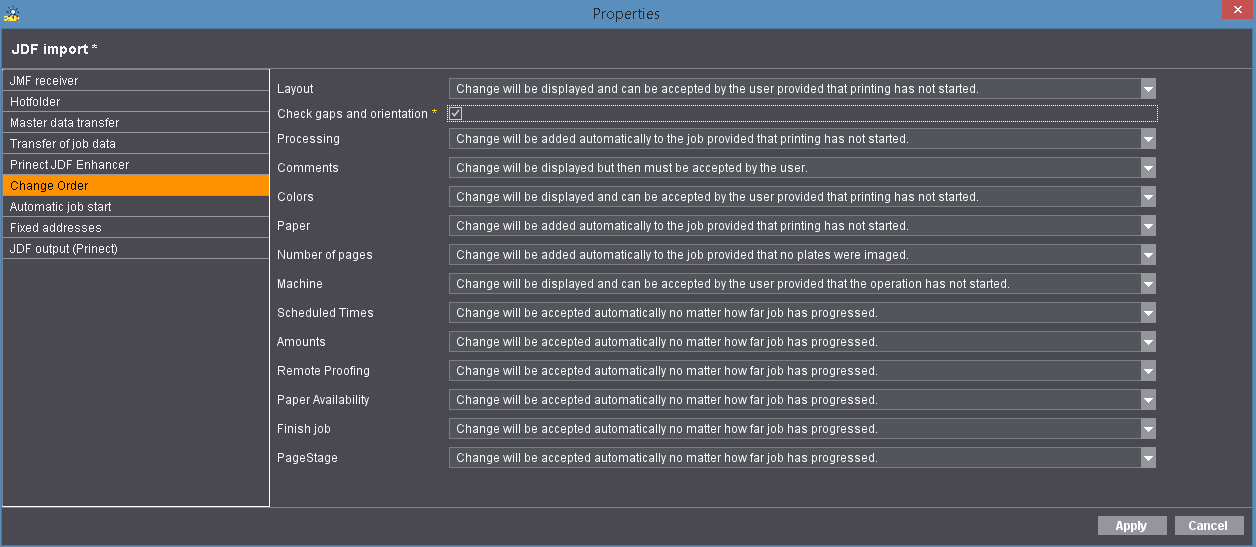The width and height of the screenshot is (1256, 547).
Task: Open the Paper dropdown menu
Action: coord(1148,226)
